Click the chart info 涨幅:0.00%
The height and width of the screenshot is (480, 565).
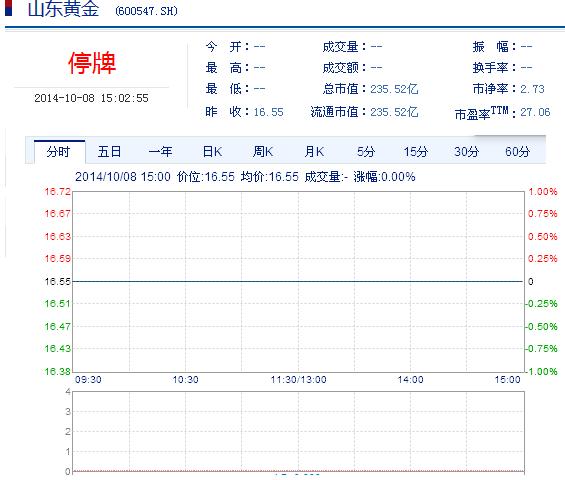click(x=384, y=177)
